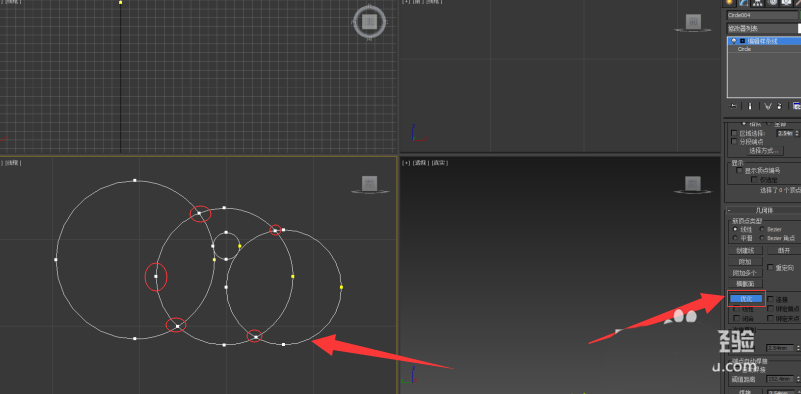Toggle light bulb of 编辑样条线 modifier
The image size is (801, 394).
click(x=734, y=41)
